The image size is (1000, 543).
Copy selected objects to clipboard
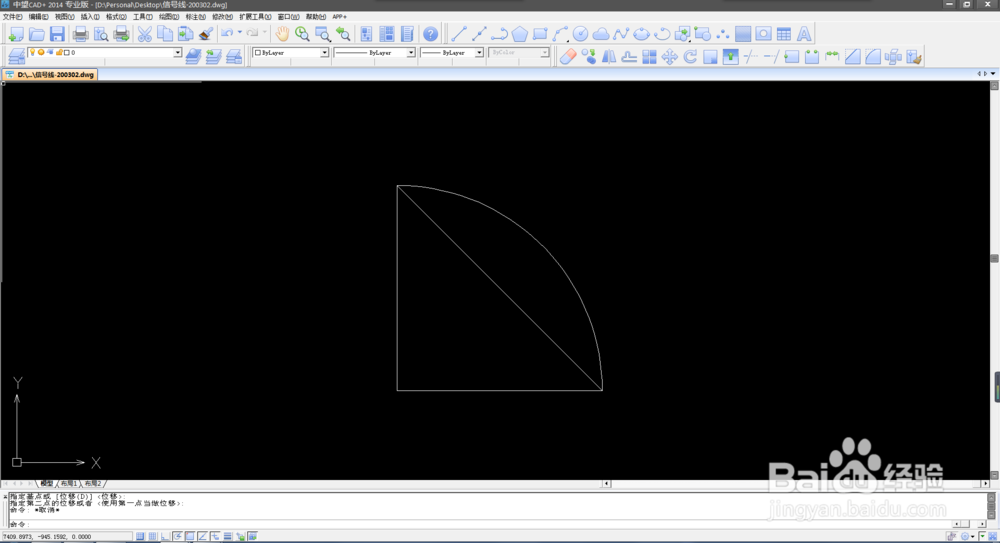[165, 34]
